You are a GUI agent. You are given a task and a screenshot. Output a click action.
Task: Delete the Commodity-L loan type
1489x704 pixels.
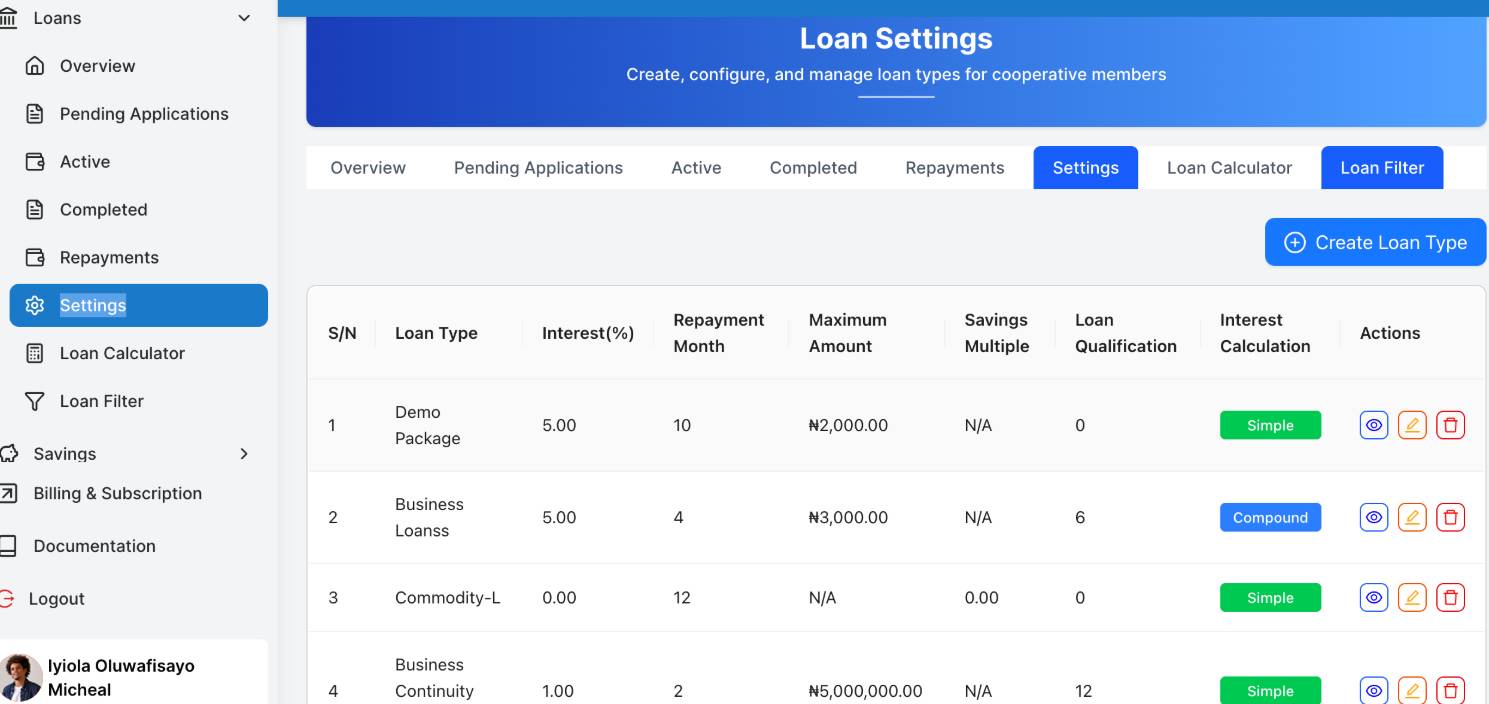point(1451,598)
